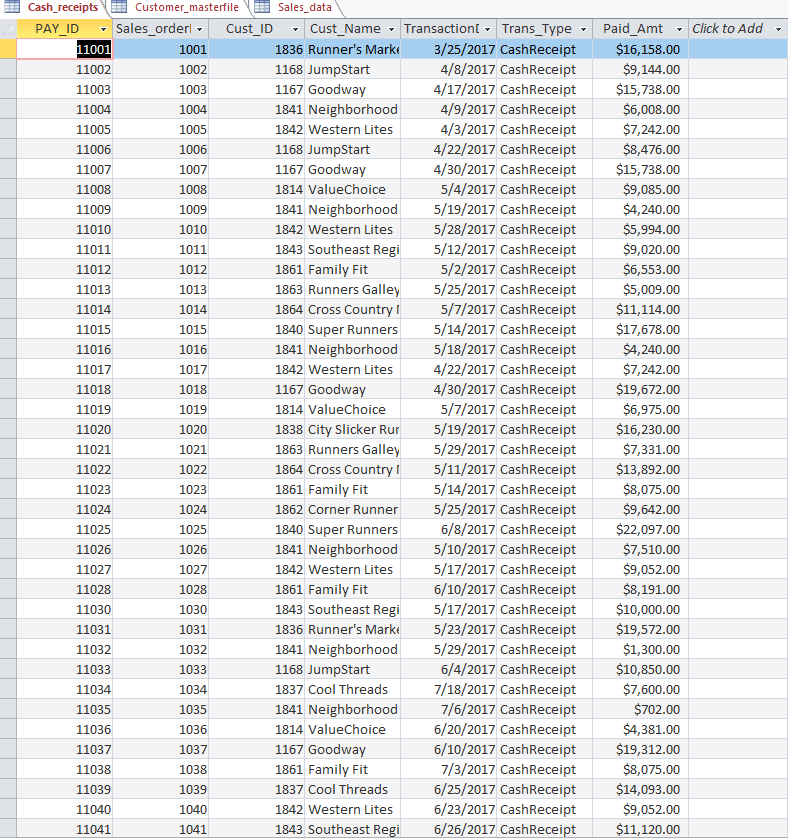Viewport: 788px width, 838px height.
Task: Click the Paid_Amt value $11,120.00
Action: click(640, 829)
